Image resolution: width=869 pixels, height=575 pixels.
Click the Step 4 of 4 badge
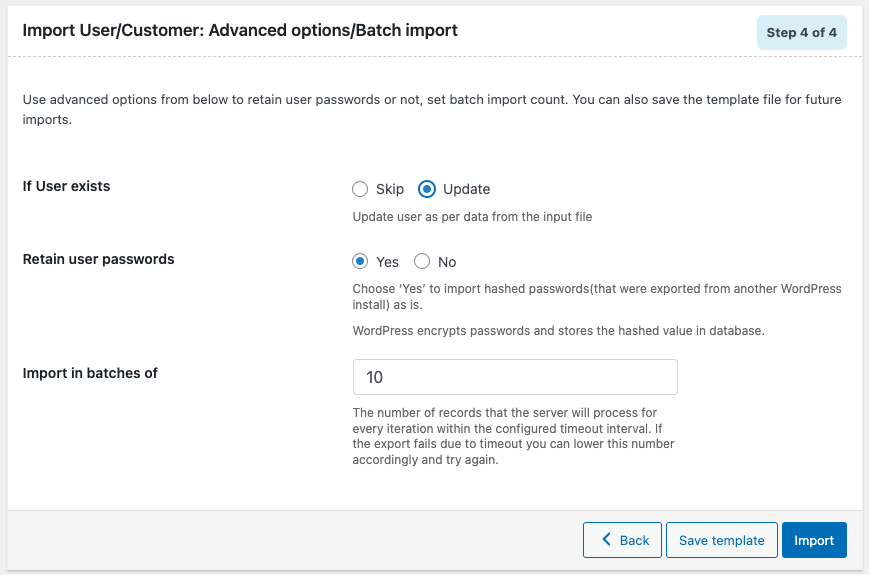[x=801, y=33]
